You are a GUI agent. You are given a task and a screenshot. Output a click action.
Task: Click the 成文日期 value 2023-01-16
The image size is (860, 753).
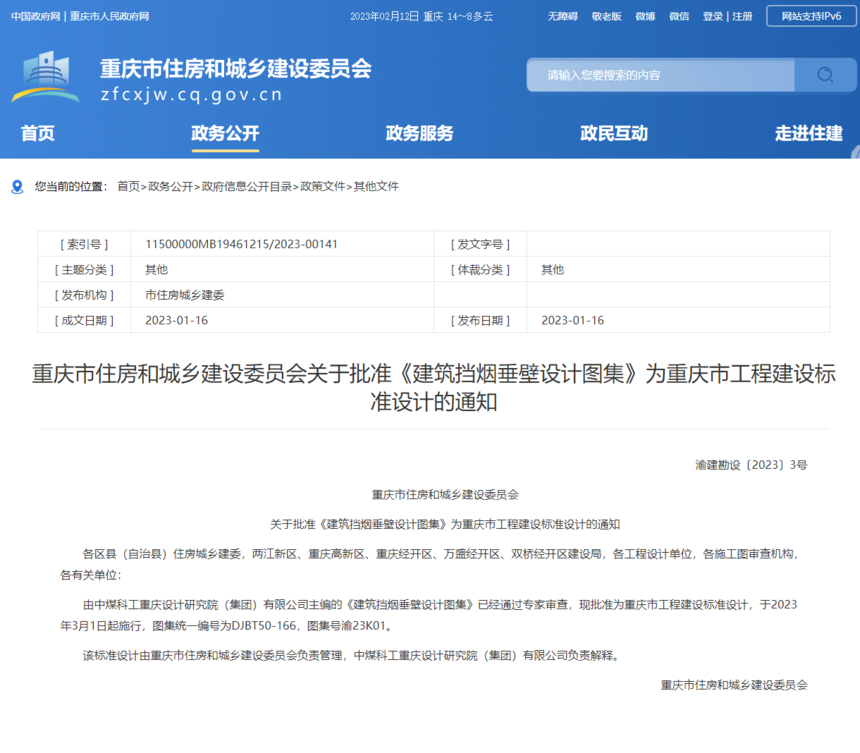(x=177, y=320)
